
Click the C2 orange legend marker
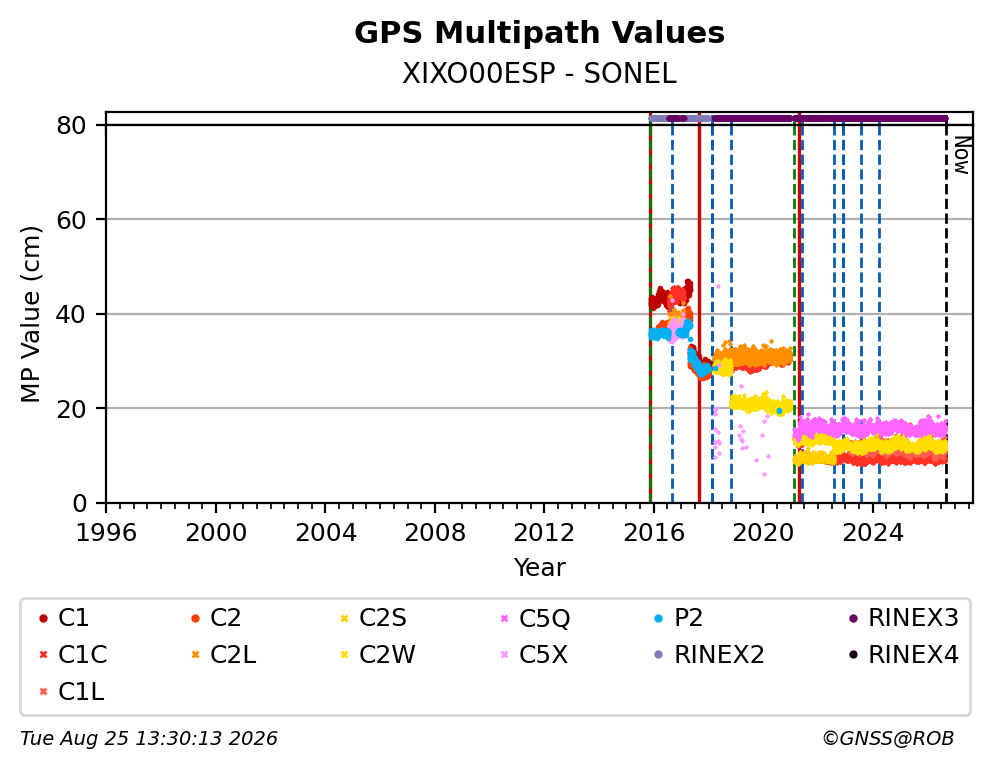tap(195, 618)
